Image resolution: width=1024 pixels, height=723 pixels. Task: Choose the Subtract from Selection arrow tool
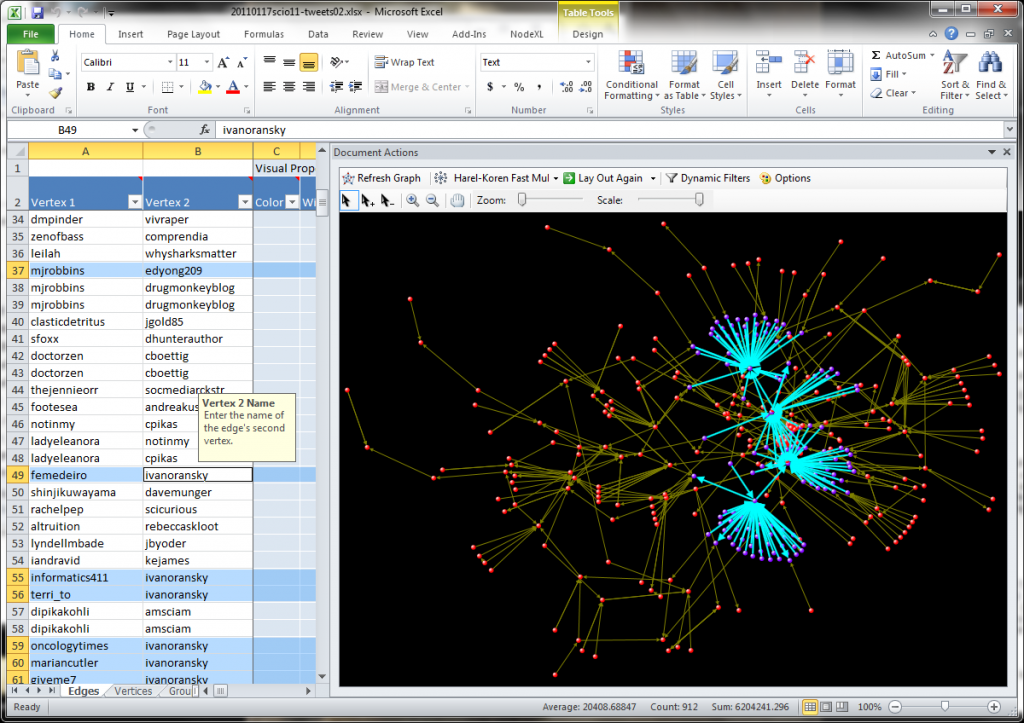(x=387, y=201)
